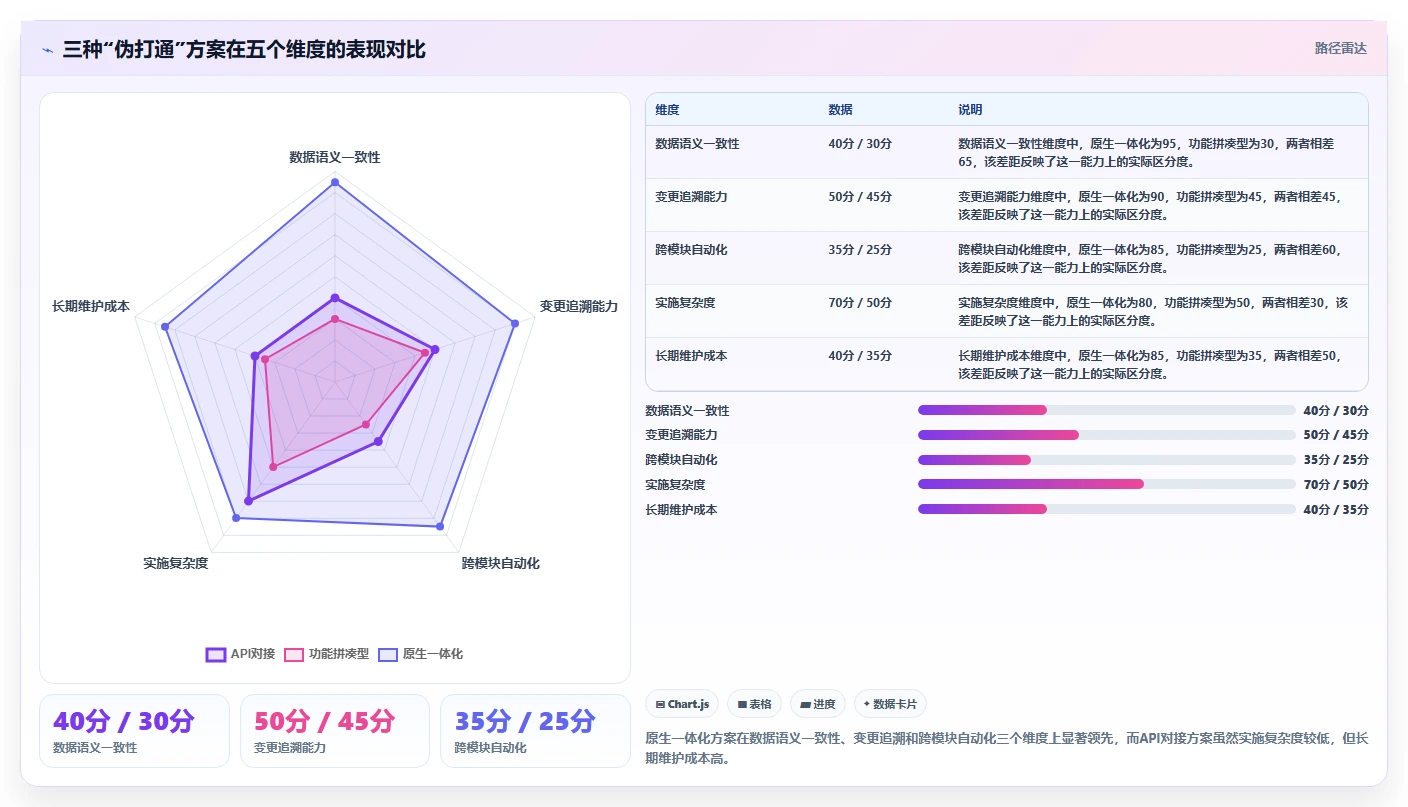Click 70分 / 50分 value beside progress bar
The width and height of the screenshot is (1408, 807).
(1336, 485)
